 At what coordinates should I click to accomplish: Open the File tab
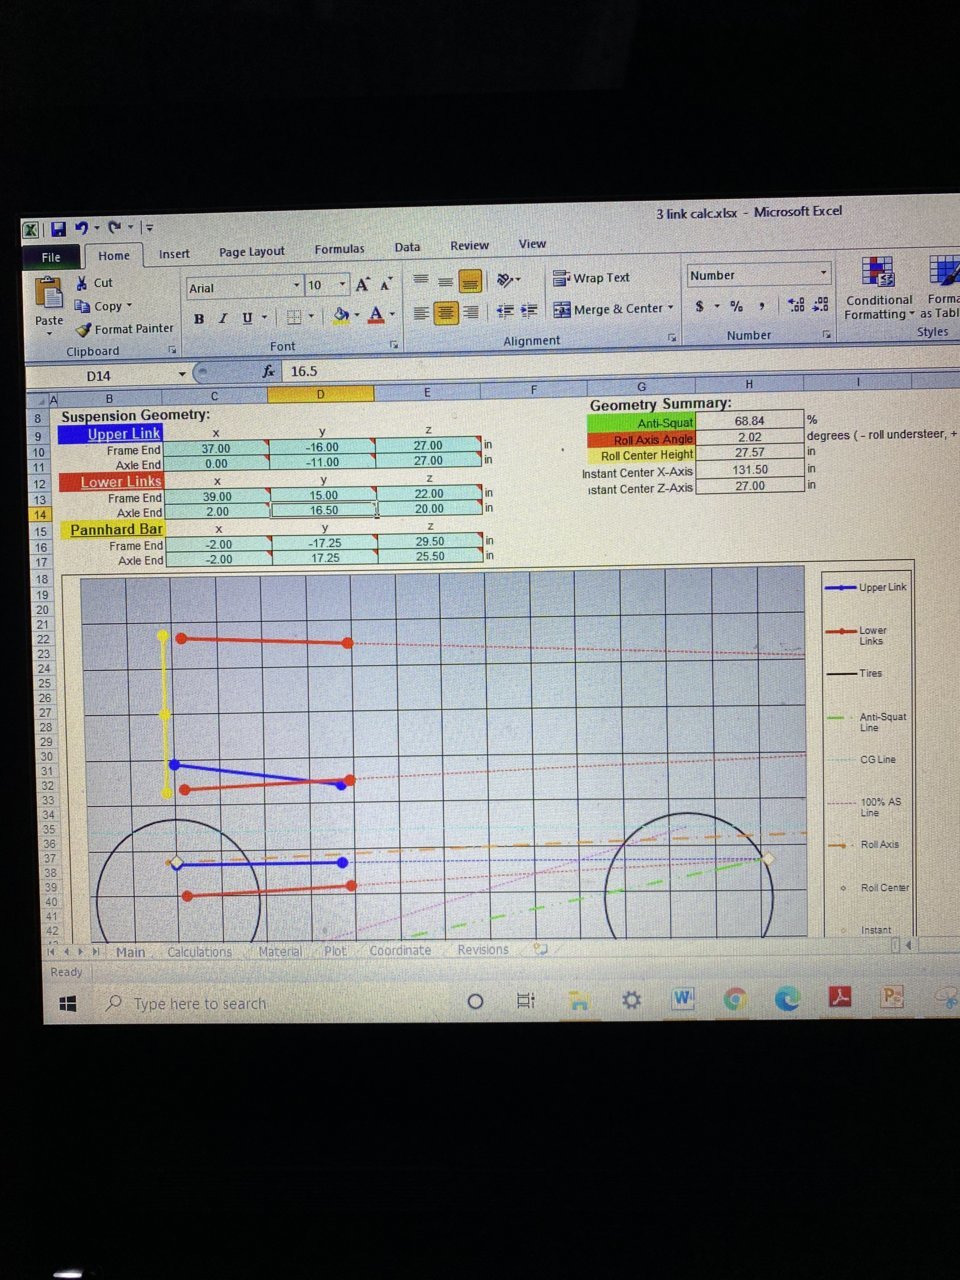[51, 257]
